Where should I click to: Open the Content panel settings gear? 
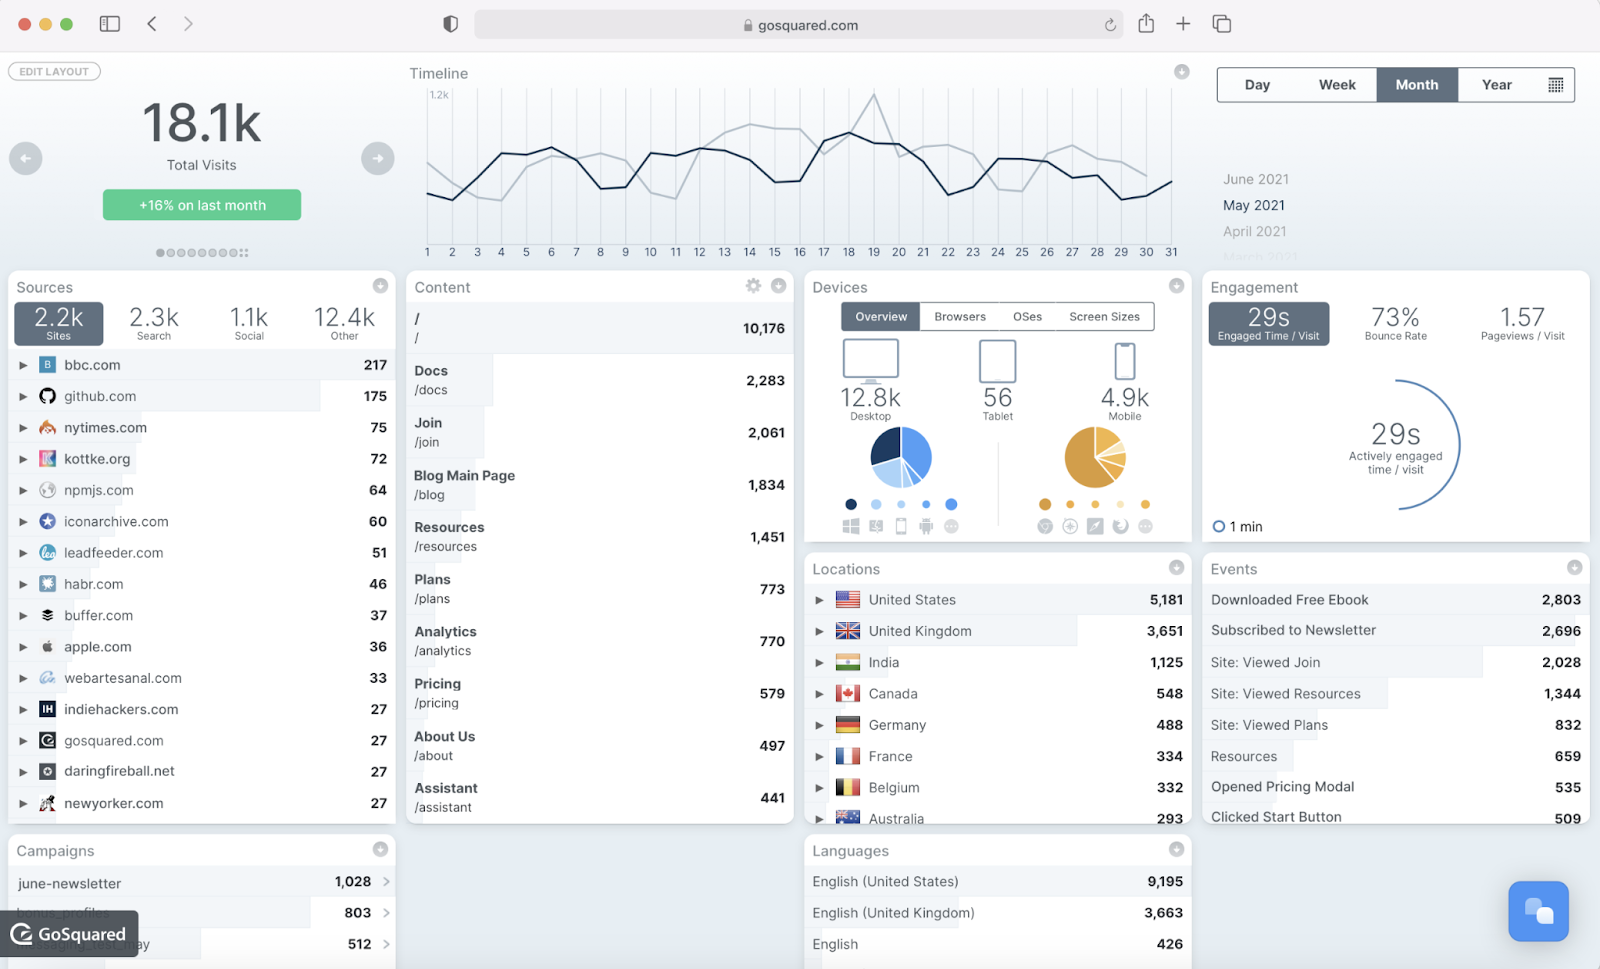[753, 286]
